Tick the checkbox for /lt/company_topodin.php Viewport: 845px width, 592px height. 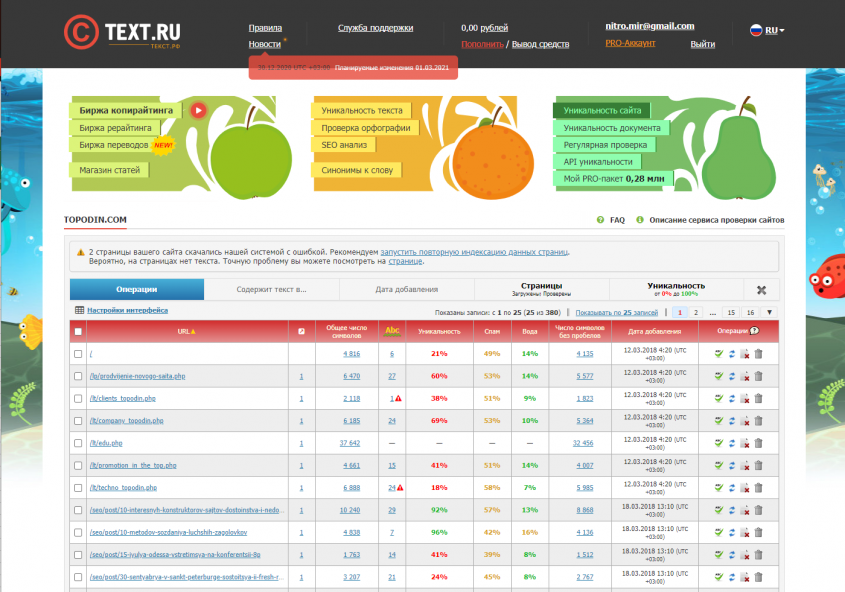coord(78,420)
